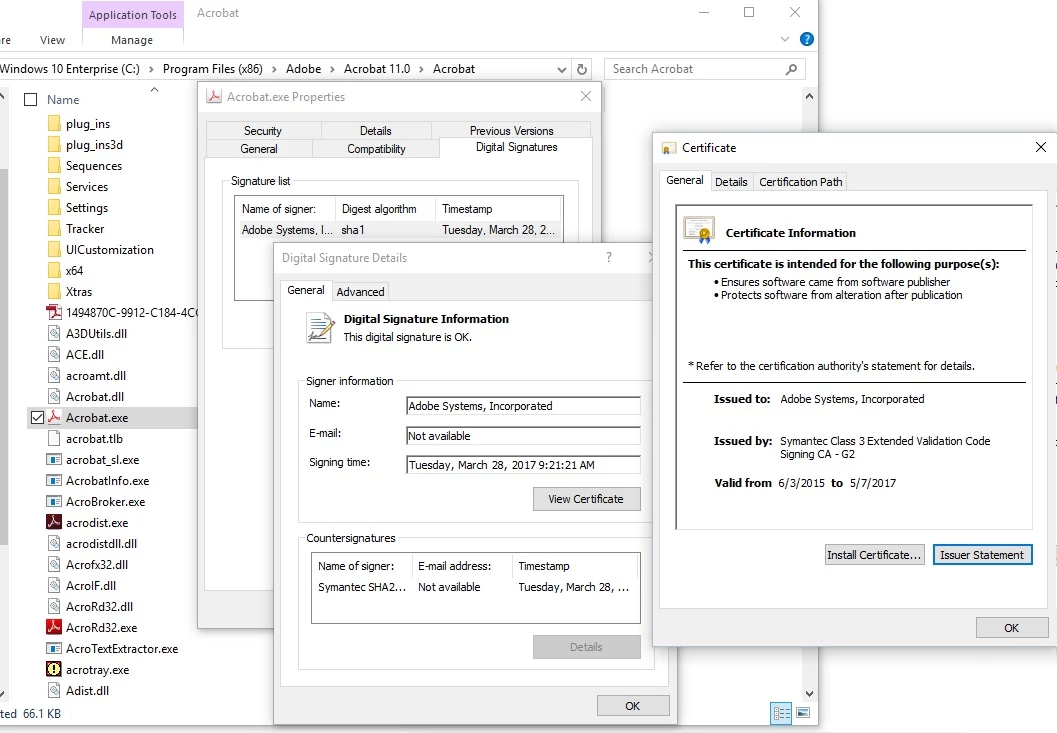
Task: Click the refresh icon beside address bar
Action: [582, 69]
